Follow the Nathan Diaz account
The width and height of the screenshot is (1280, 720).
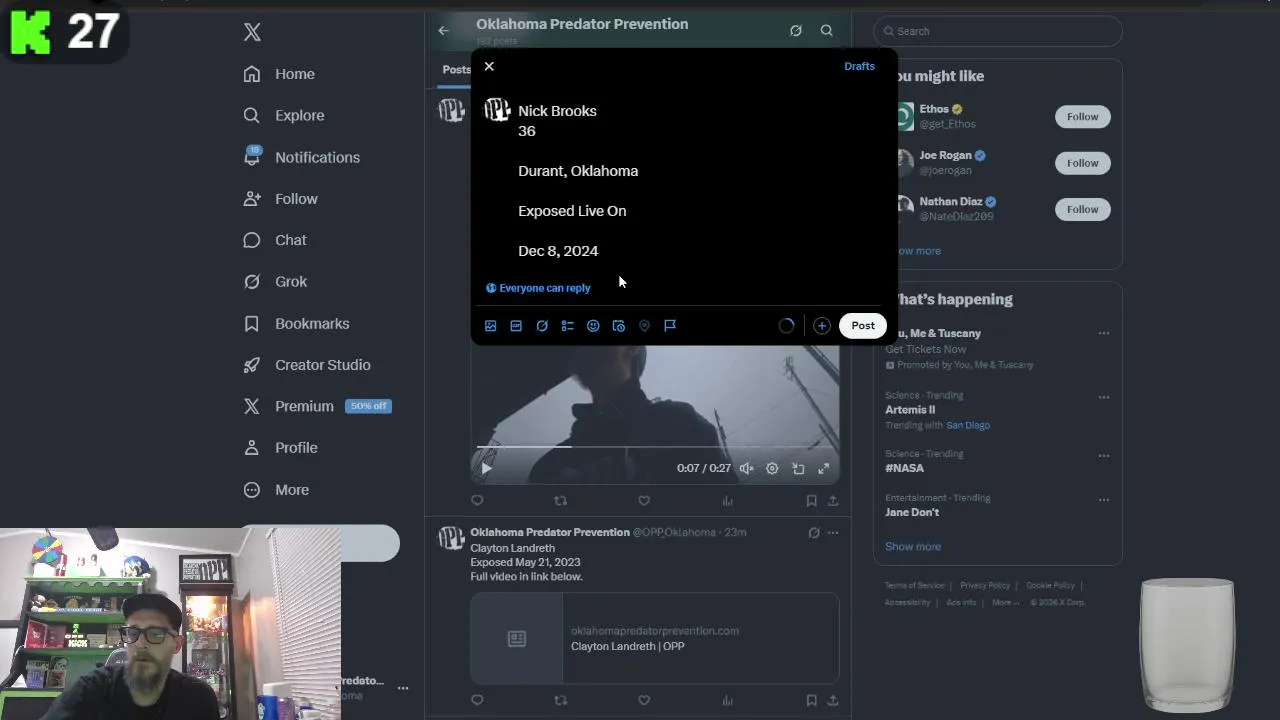[x=1082, y=209]
